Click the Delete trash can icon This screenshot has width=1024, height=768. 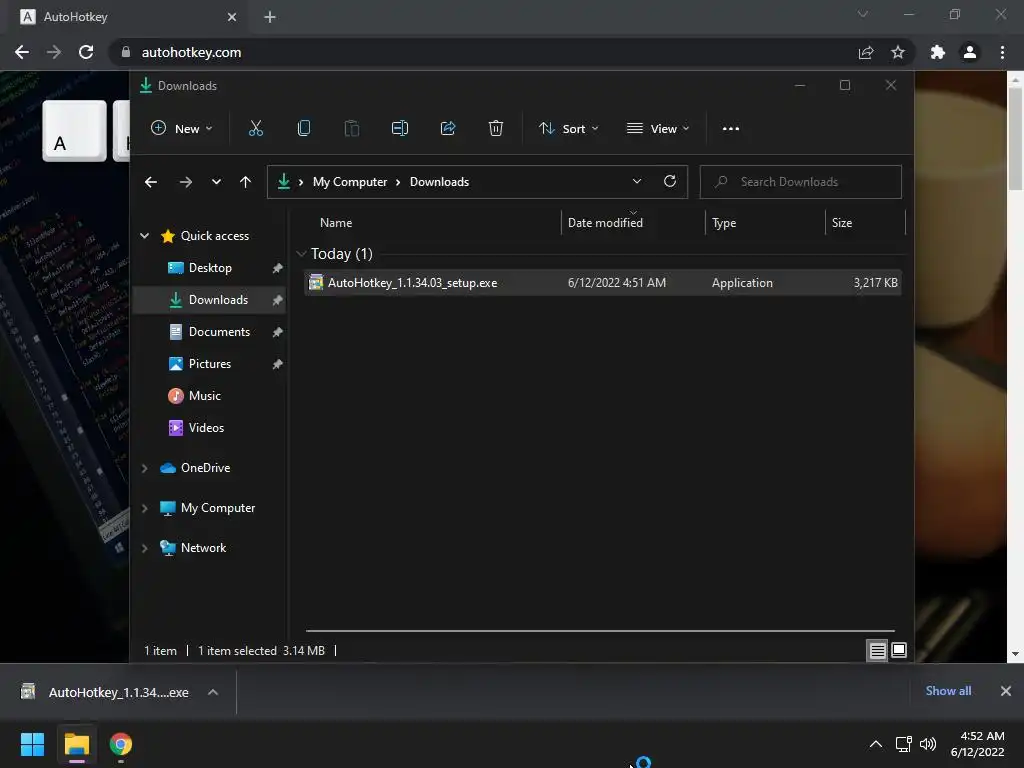pyautogui.click(x=496, y=129)
